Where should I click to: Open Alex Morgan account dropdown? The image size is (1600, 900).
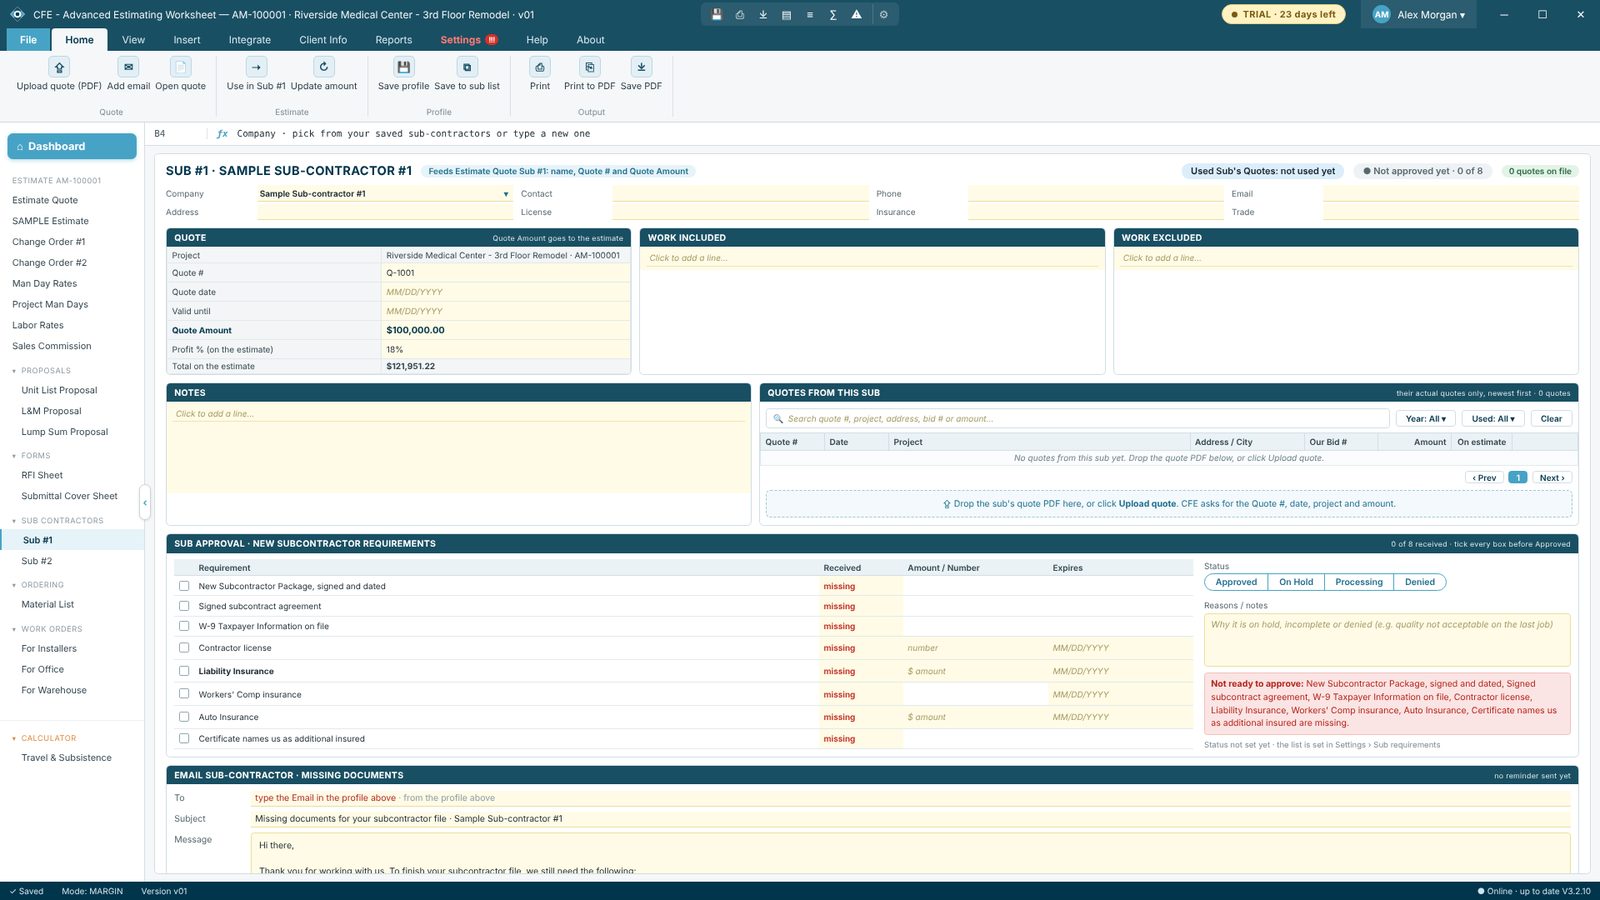[1419, 15]
